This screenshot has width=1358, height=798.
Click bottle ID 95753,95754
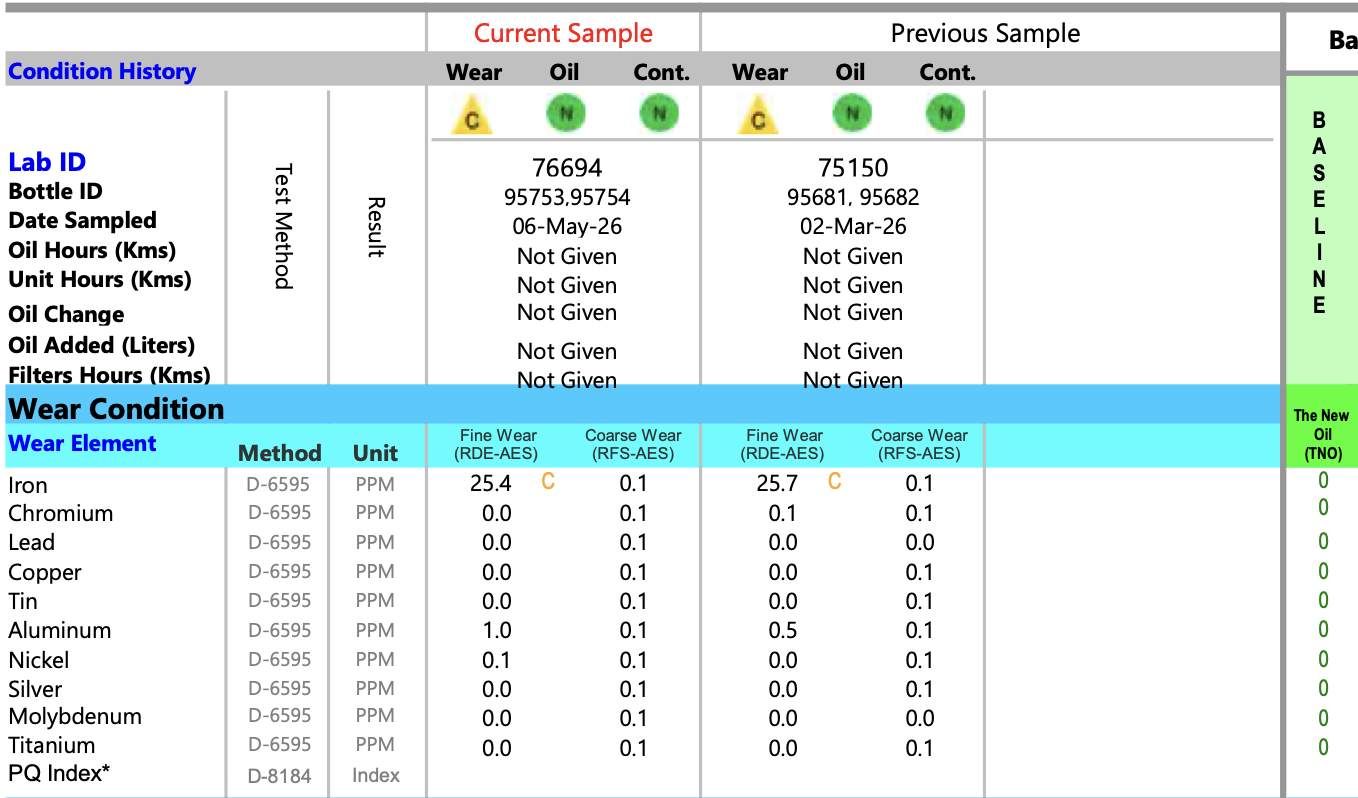pyautogui.click(x=567, y=198)
